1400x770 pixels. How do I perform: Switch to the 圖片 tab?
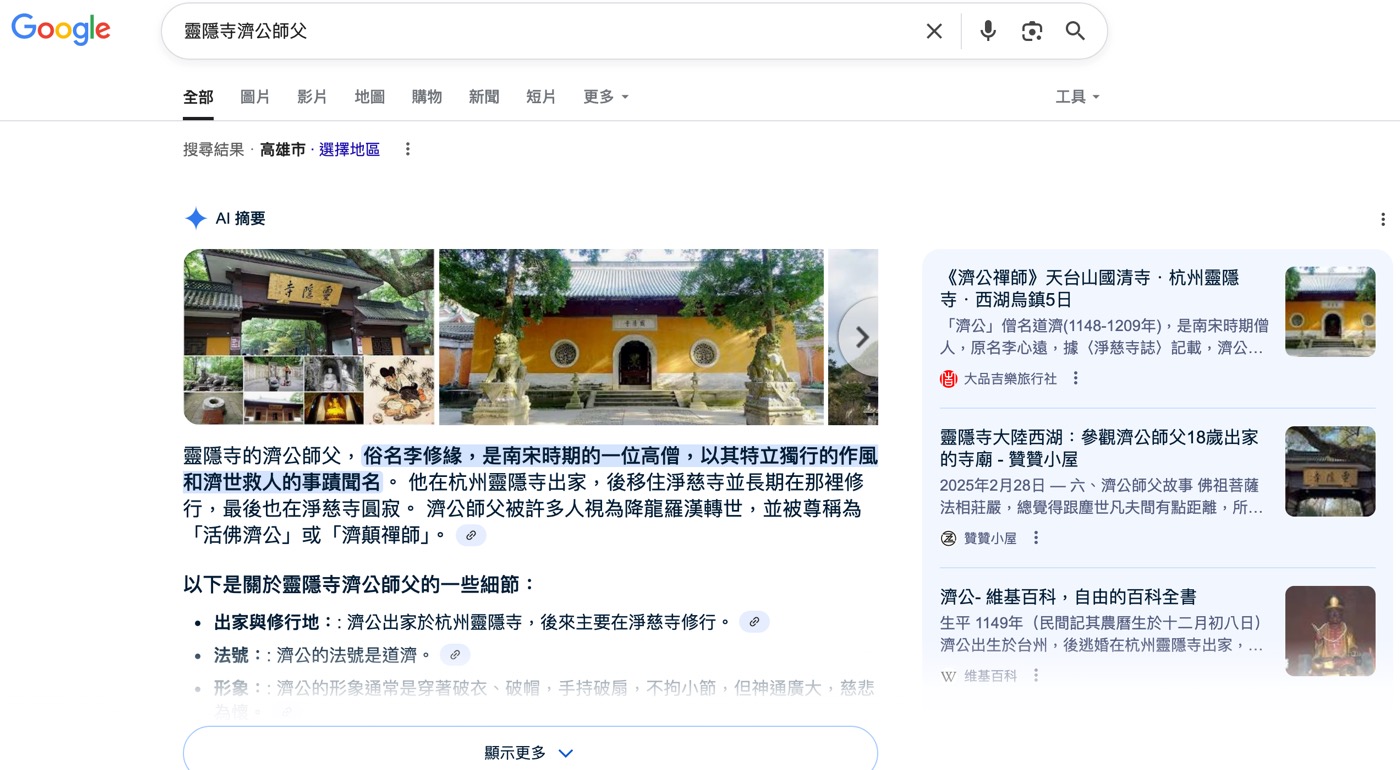[255, 97]
